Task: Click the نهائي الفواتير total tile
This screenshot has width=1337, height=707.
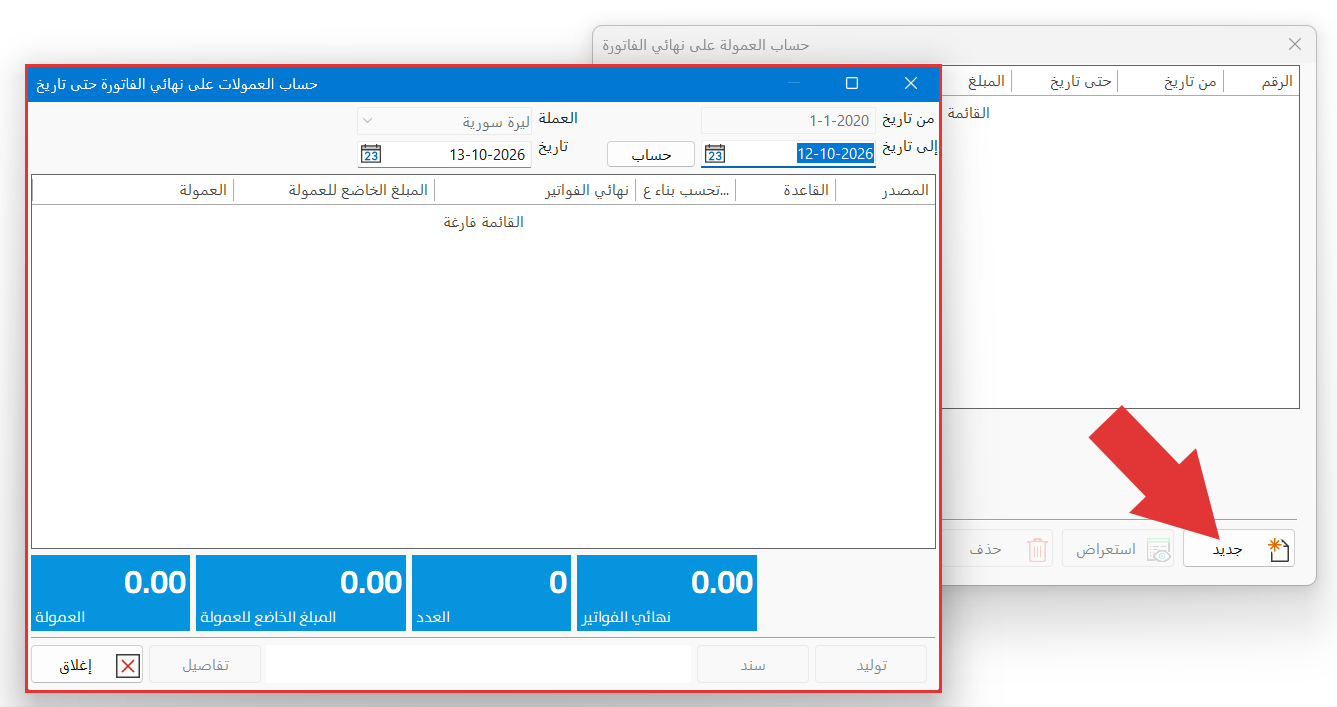Action: point(667,593)
